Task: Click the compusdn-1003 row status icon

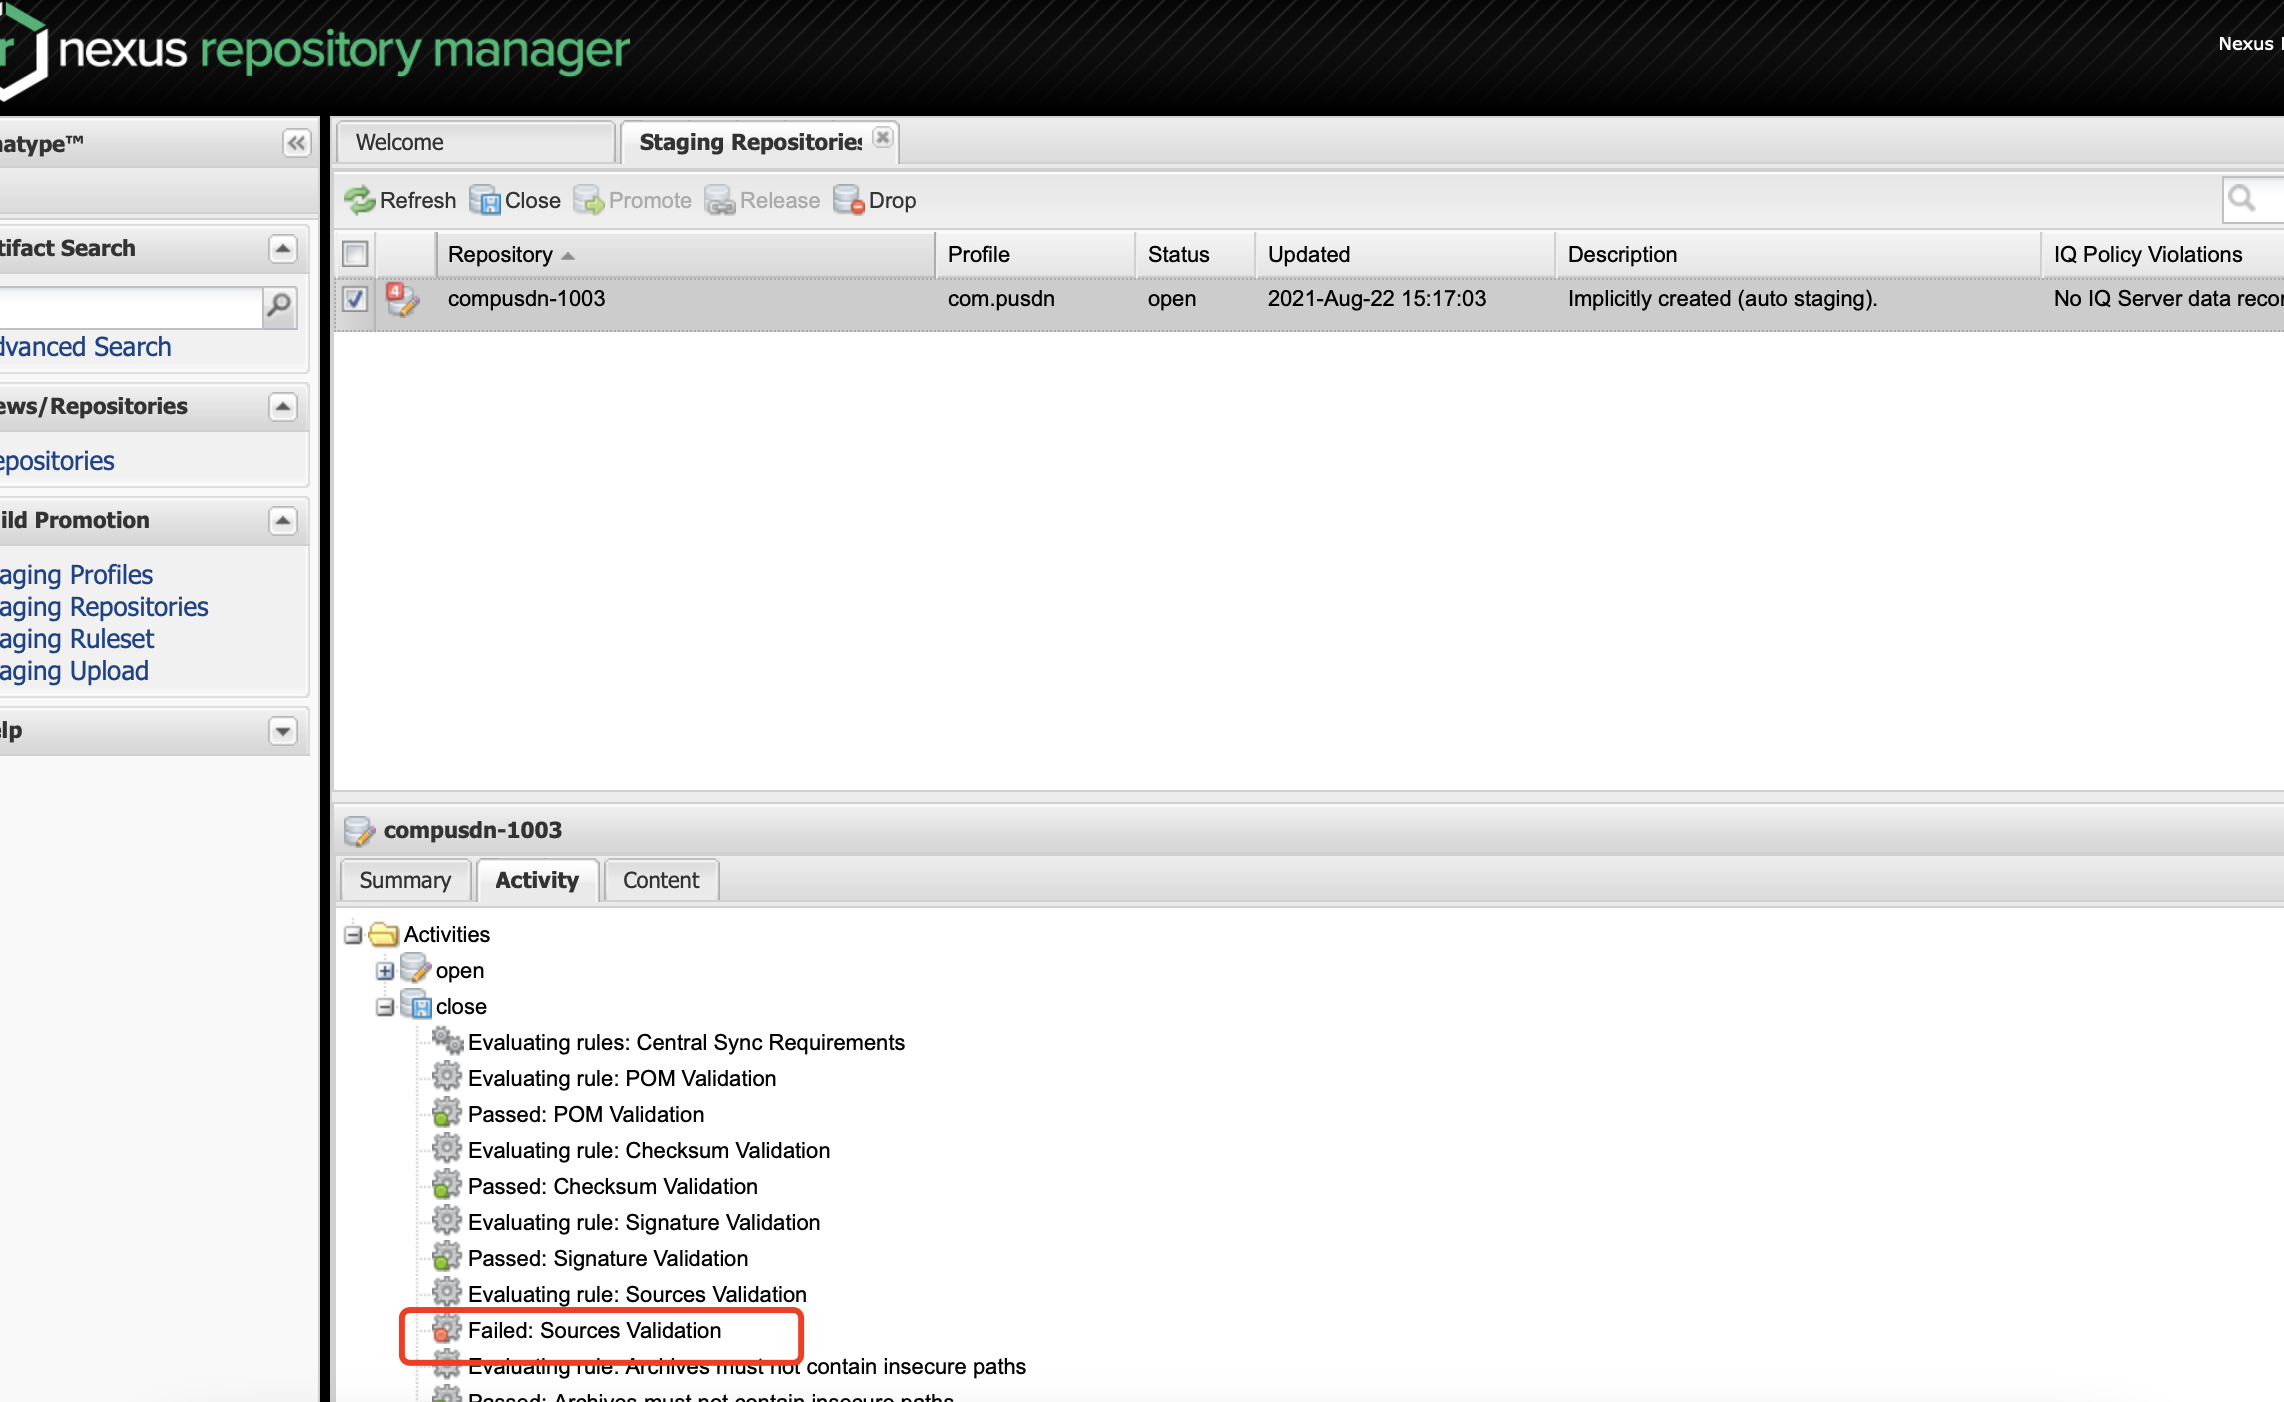Action: click(x=402, y=299)
